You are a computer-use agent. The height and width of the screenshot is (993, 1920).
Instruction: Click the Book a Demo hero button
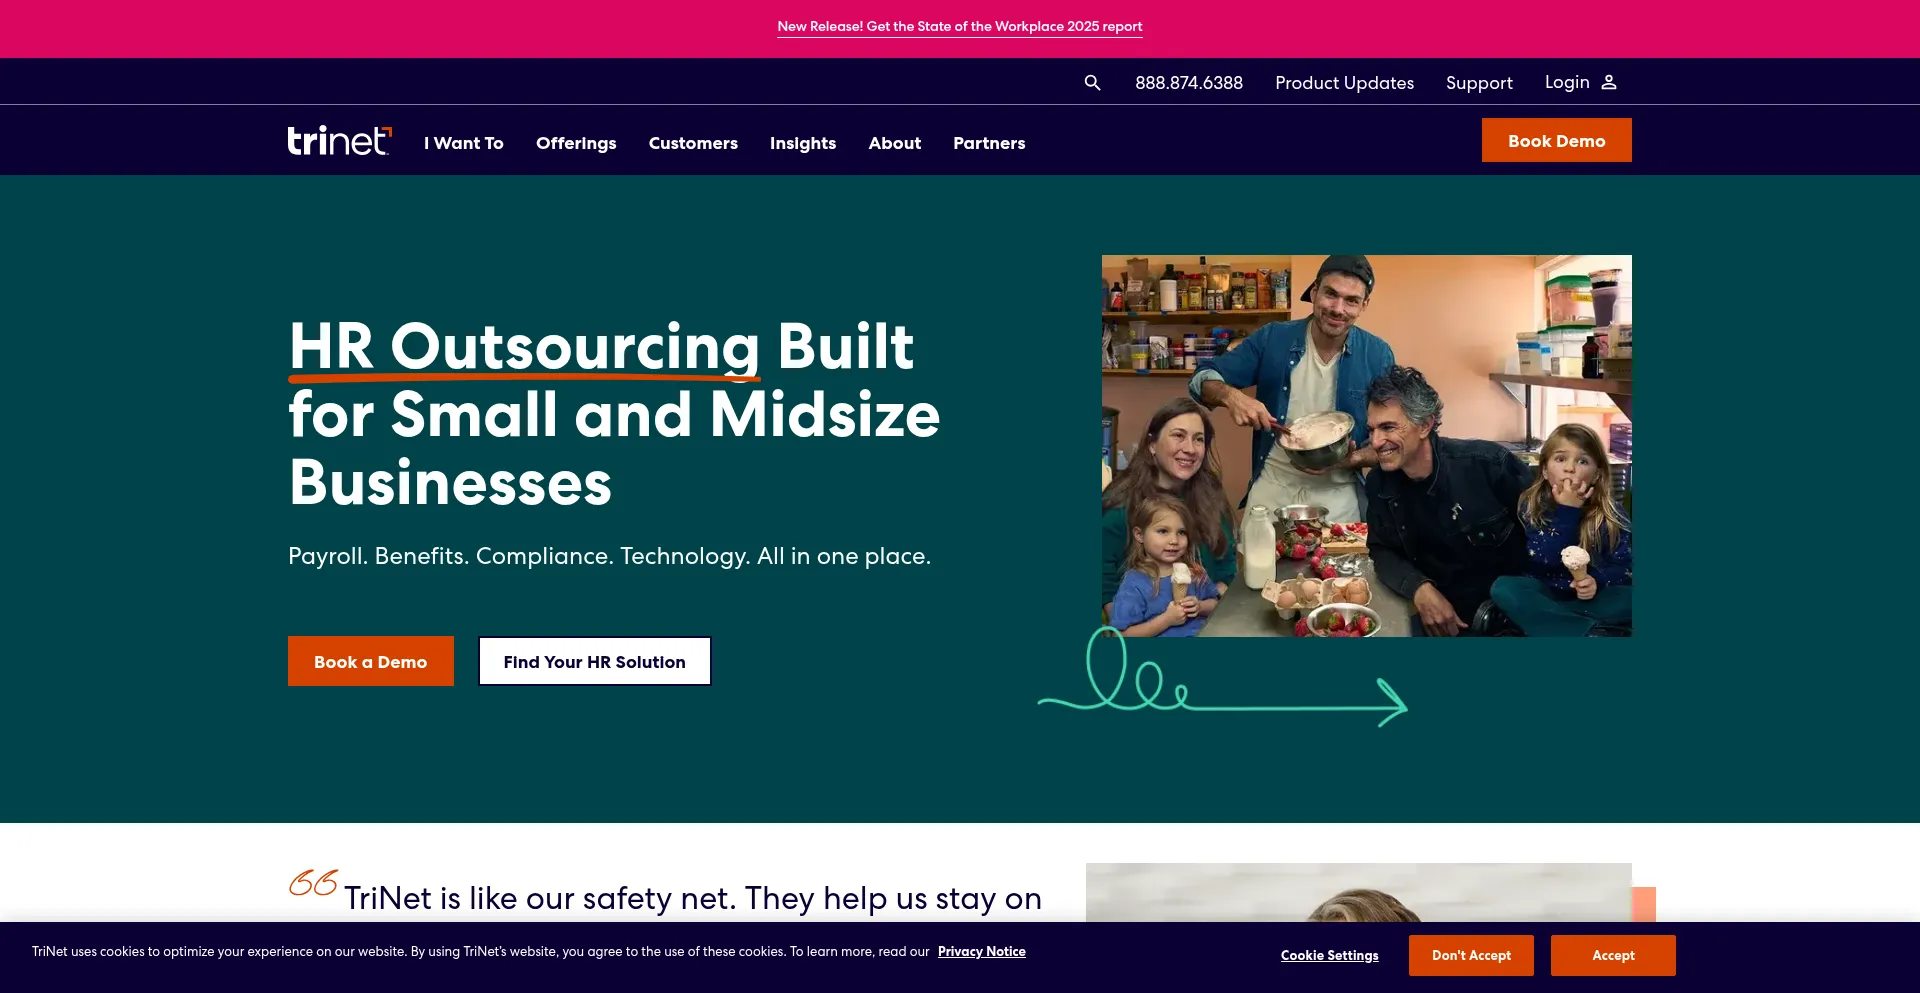point(371,661)
